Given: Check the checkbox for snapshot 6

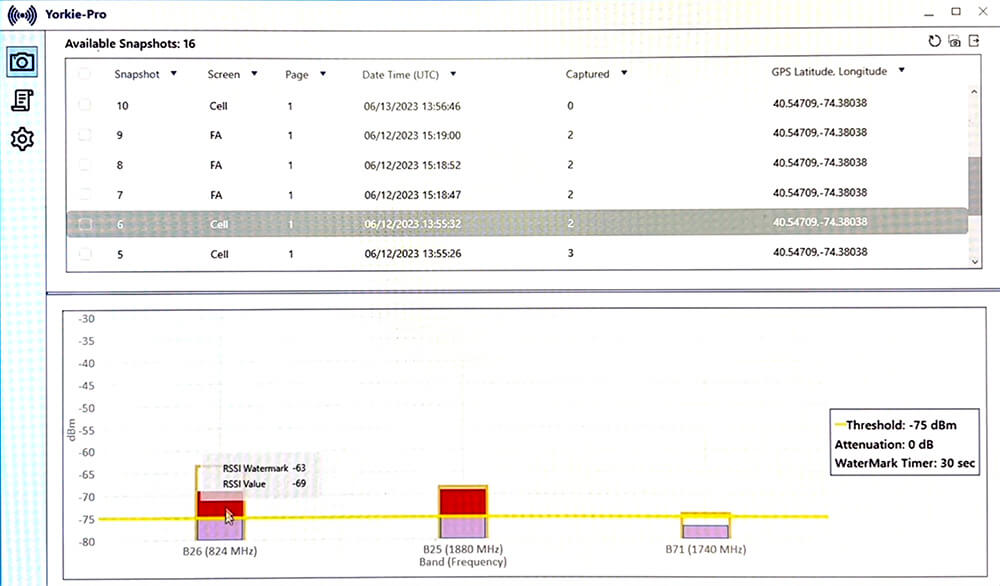Looking at the screenshot, I should 84,224.
